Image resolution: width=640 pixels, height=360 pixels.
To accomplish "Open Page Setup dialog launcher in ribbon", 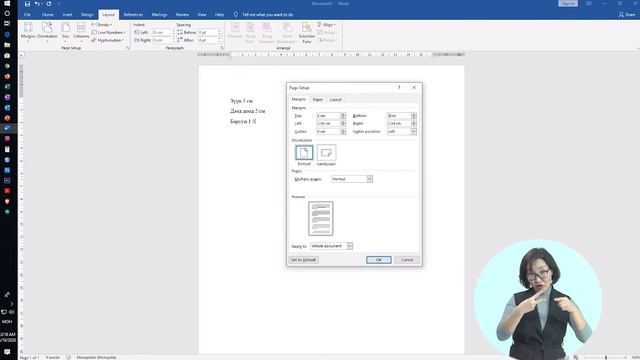I will (x=128, y=48).
